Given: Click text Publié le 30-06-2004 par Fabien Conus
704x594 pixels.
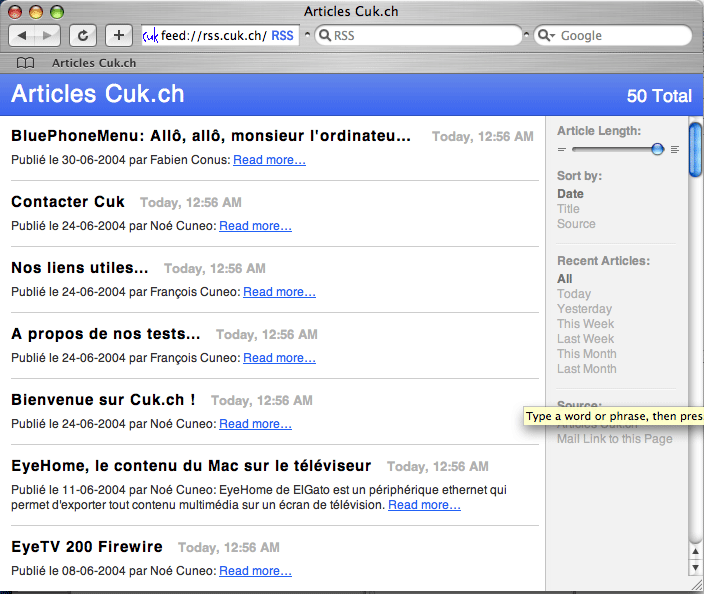Looking at the screenshot, I should point(121,160).
